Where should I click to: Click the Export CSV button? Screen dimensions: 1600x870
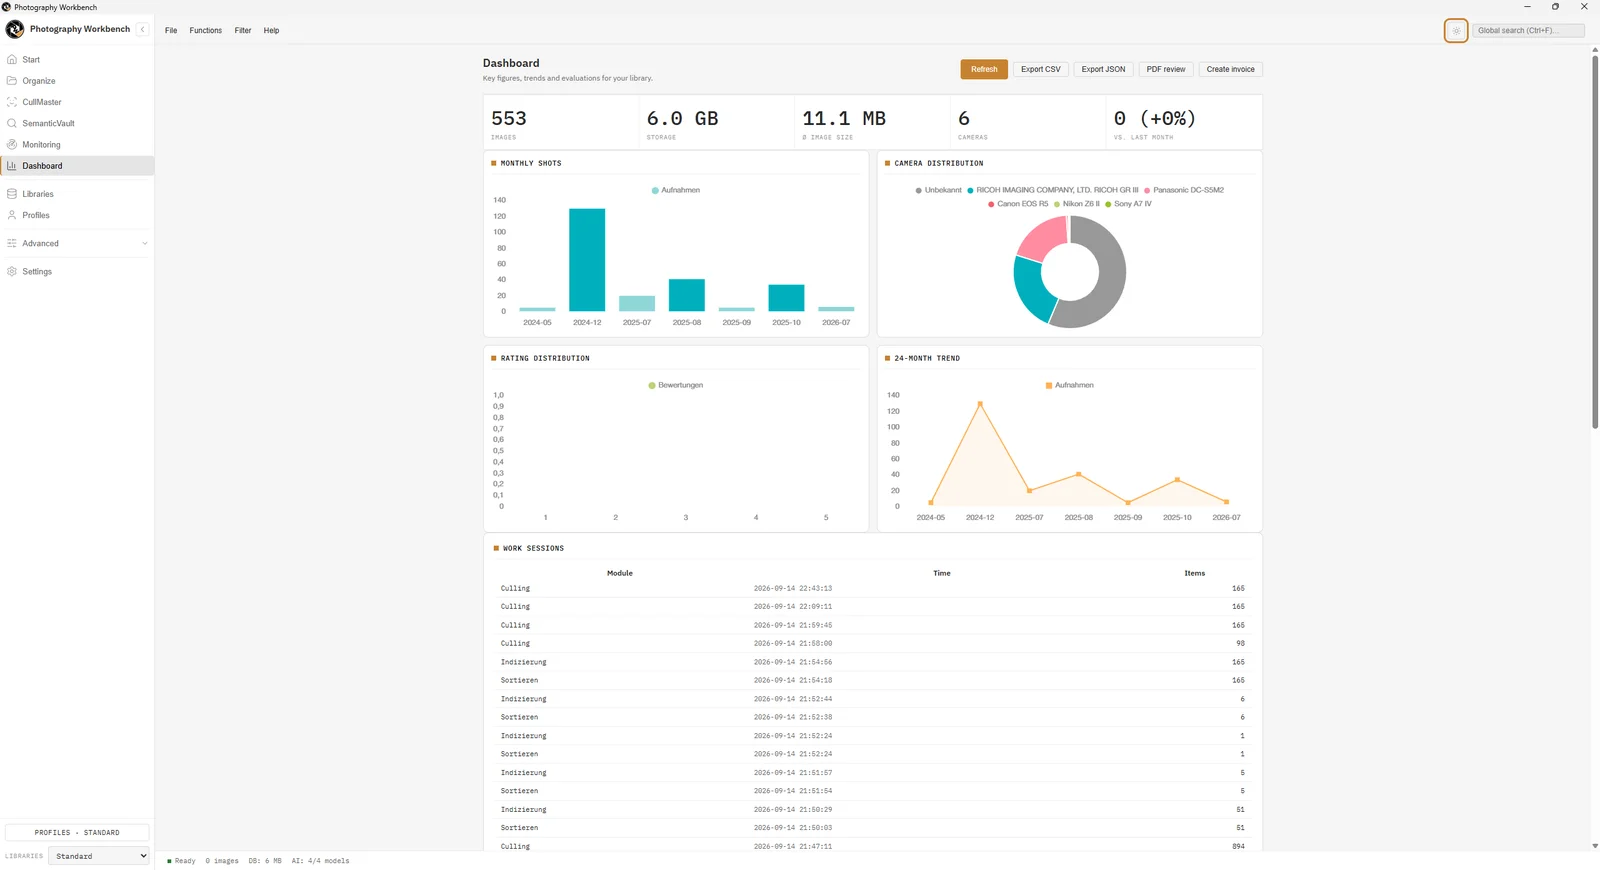coord(1041,69)
